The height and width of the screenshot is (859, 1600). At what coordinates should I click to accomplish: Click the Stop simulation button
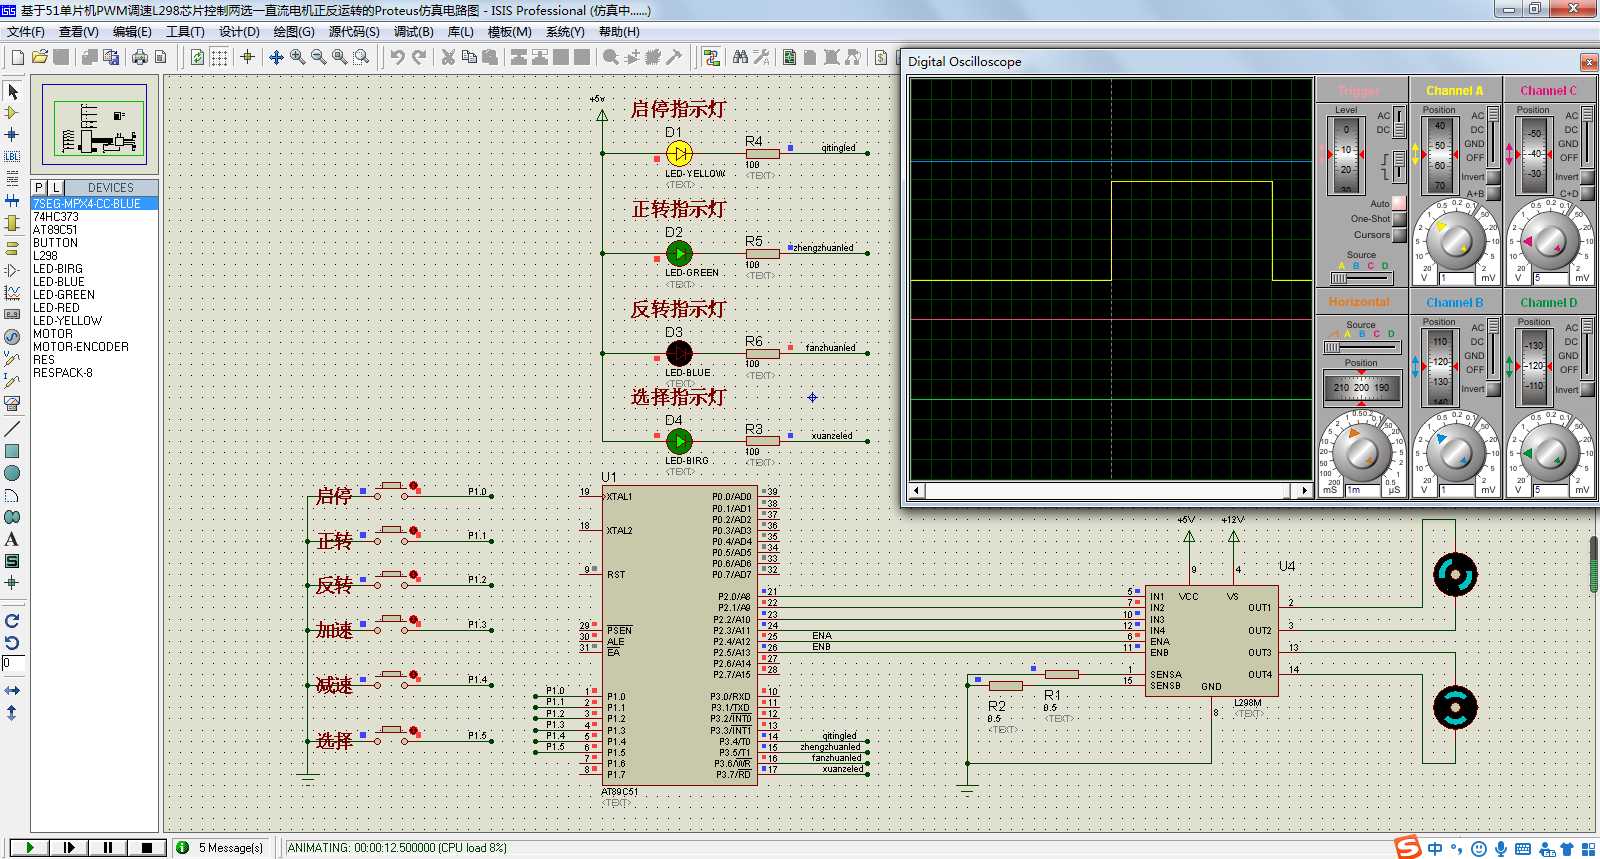147,847
